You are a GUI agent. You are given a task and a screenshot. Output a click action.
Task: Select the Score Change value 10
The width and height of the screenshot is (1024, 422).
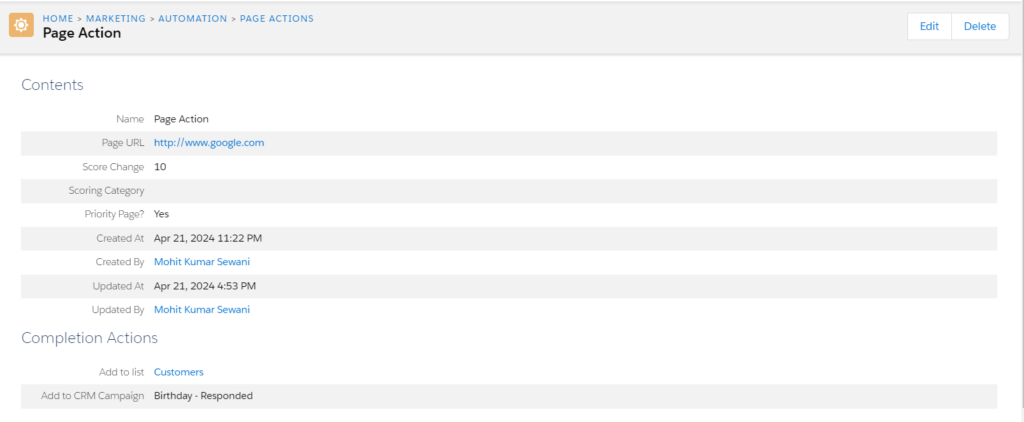(x=160, y=167)
